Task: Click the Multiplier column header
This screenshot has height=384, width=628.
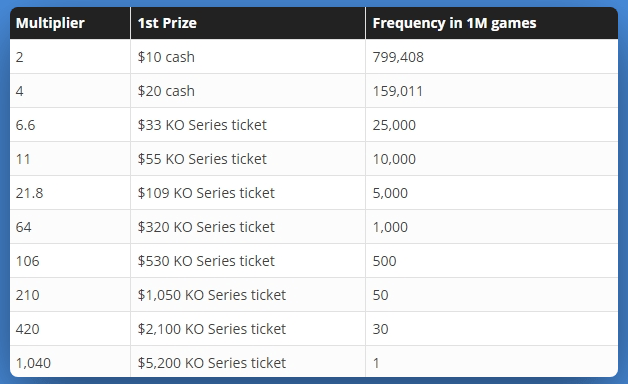Action: point(70,23)
